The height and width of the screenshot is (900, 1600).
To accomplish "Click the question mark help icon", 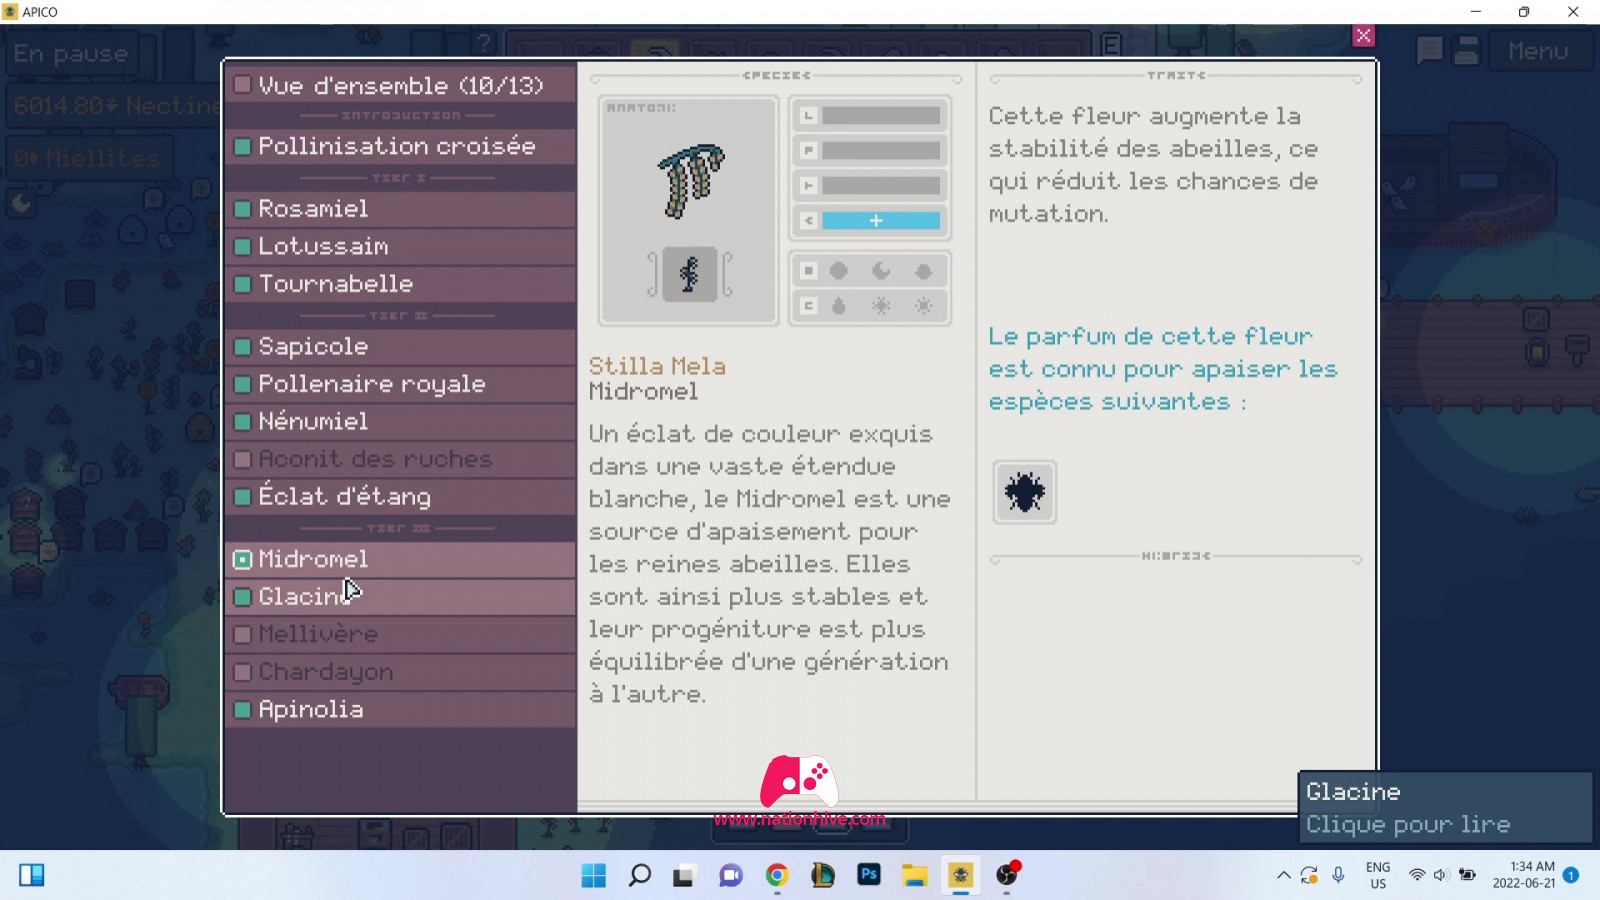I will (484, 43).
